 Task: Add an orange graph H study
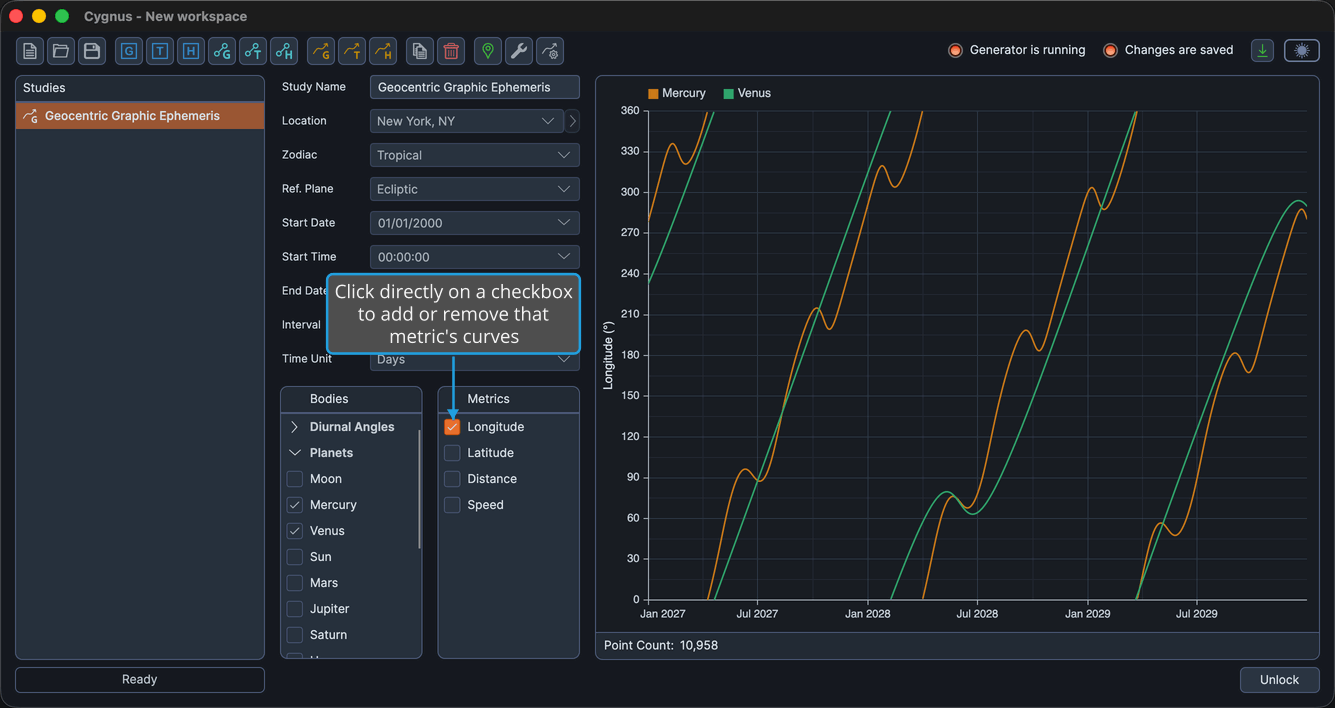(383, 51)
